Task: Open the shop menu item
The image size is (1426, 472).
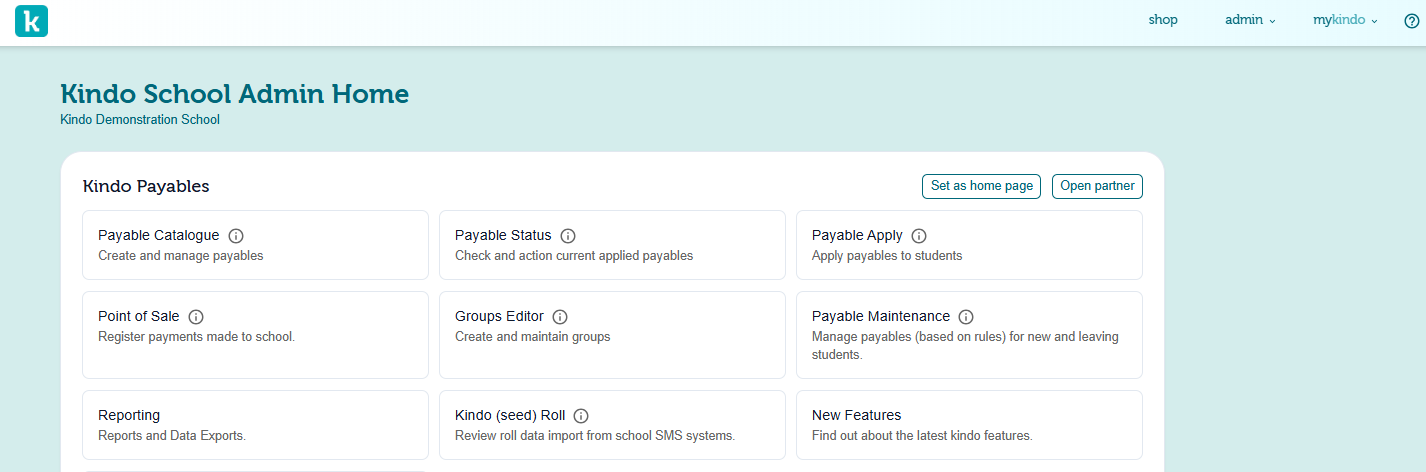Action: pyautogui.click(x=1163, y=20)
